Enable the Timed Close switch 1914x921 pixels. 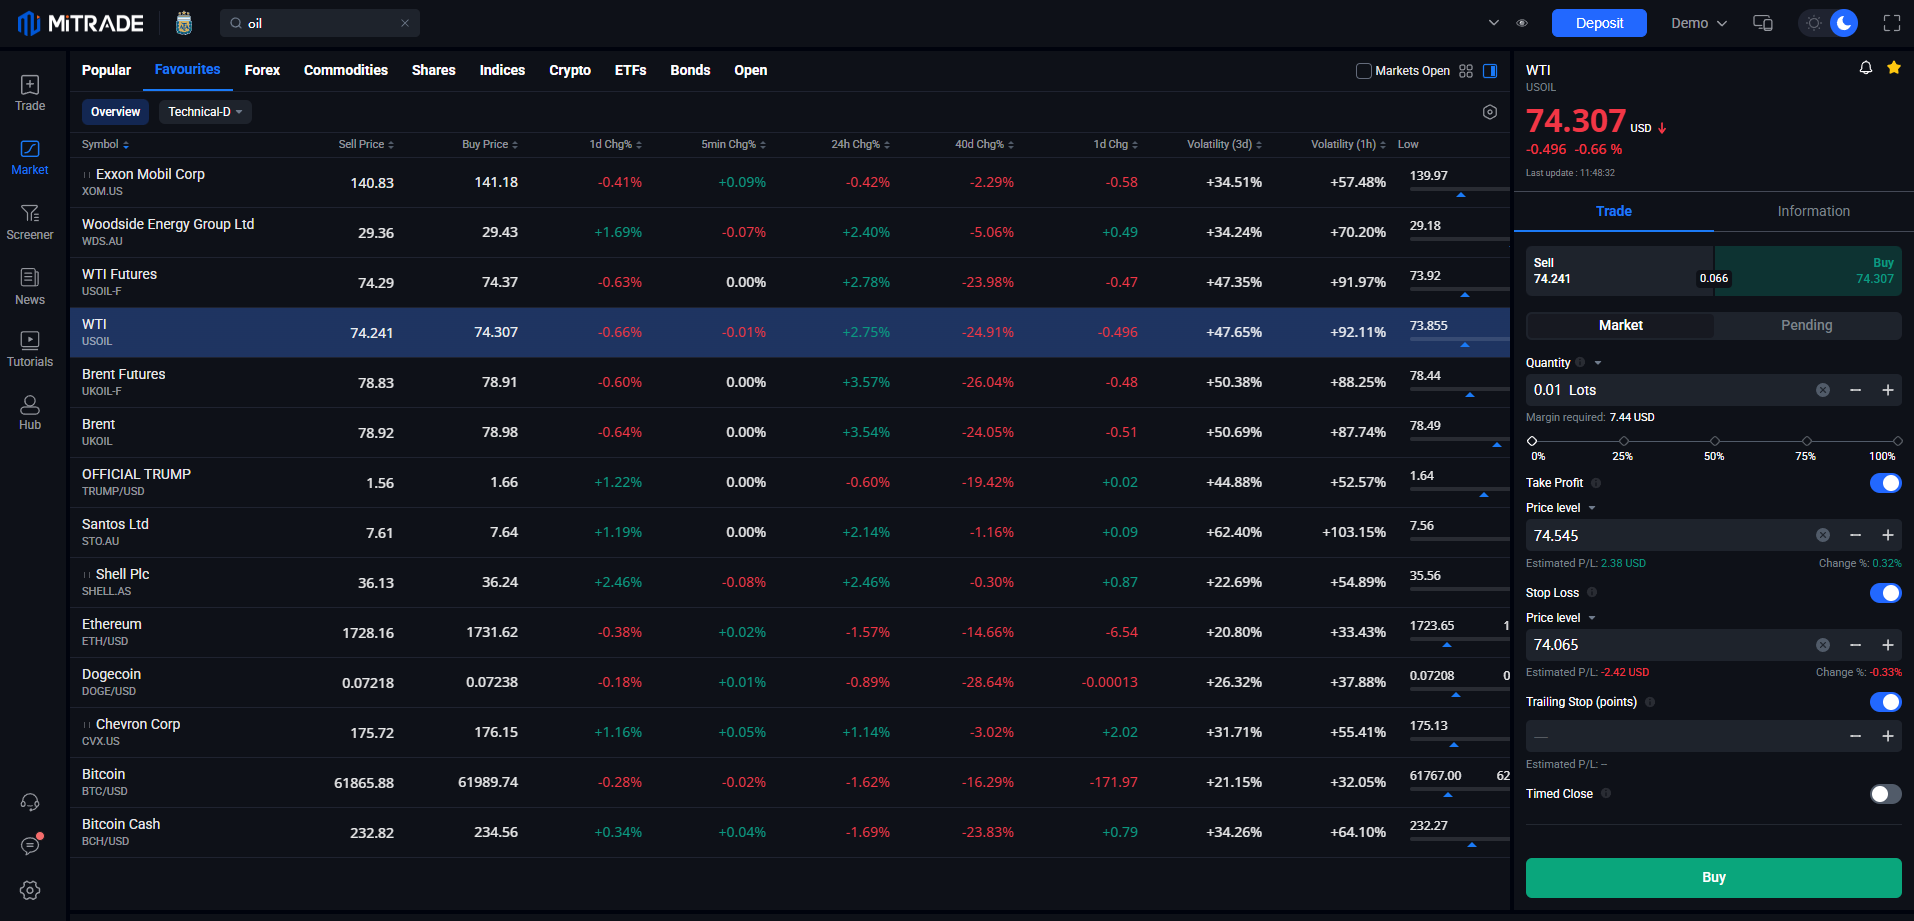(1886, 794)
